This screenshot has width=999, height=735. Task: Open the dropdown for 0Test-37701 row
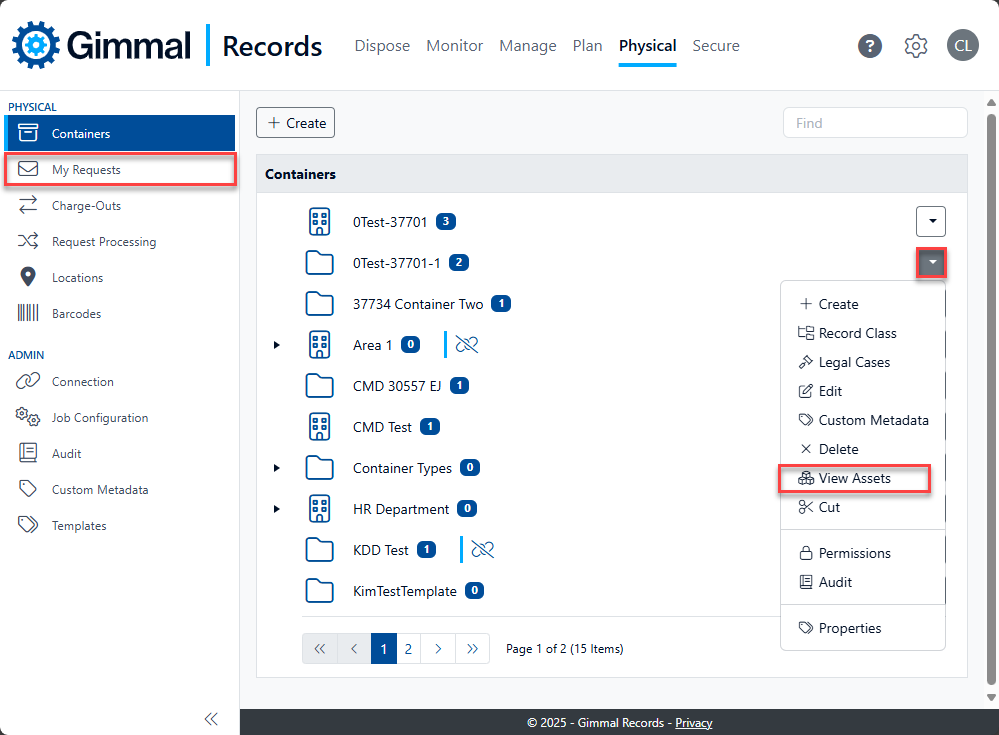[931, 222]
